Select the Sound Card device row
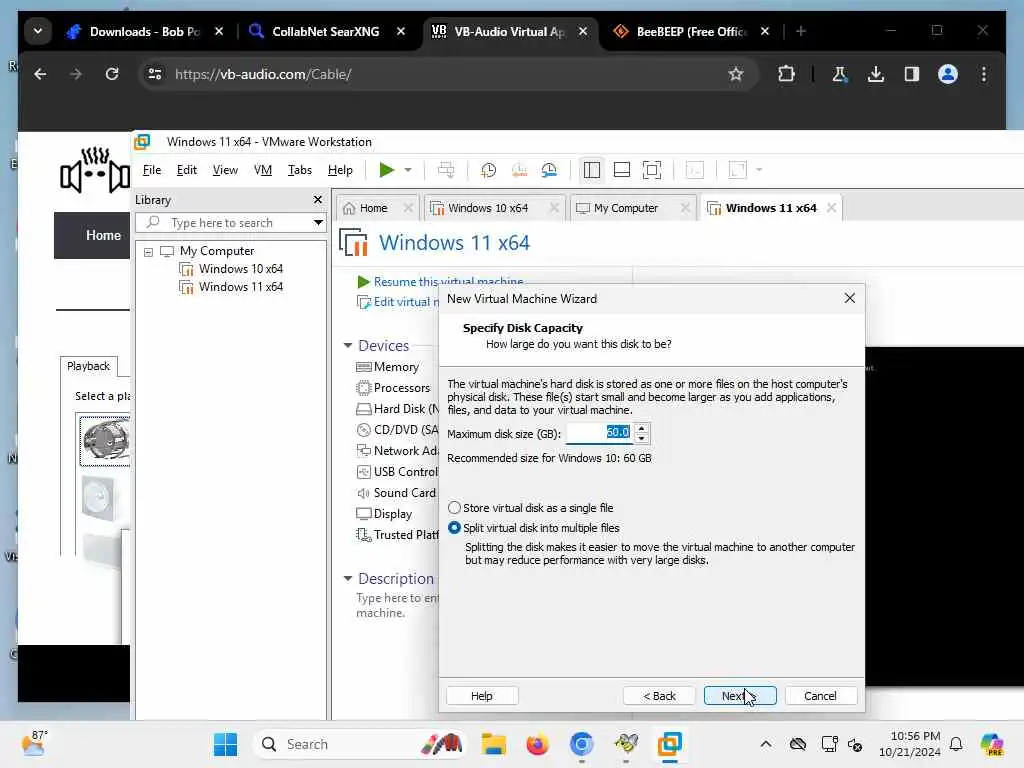 coord(396,493)
